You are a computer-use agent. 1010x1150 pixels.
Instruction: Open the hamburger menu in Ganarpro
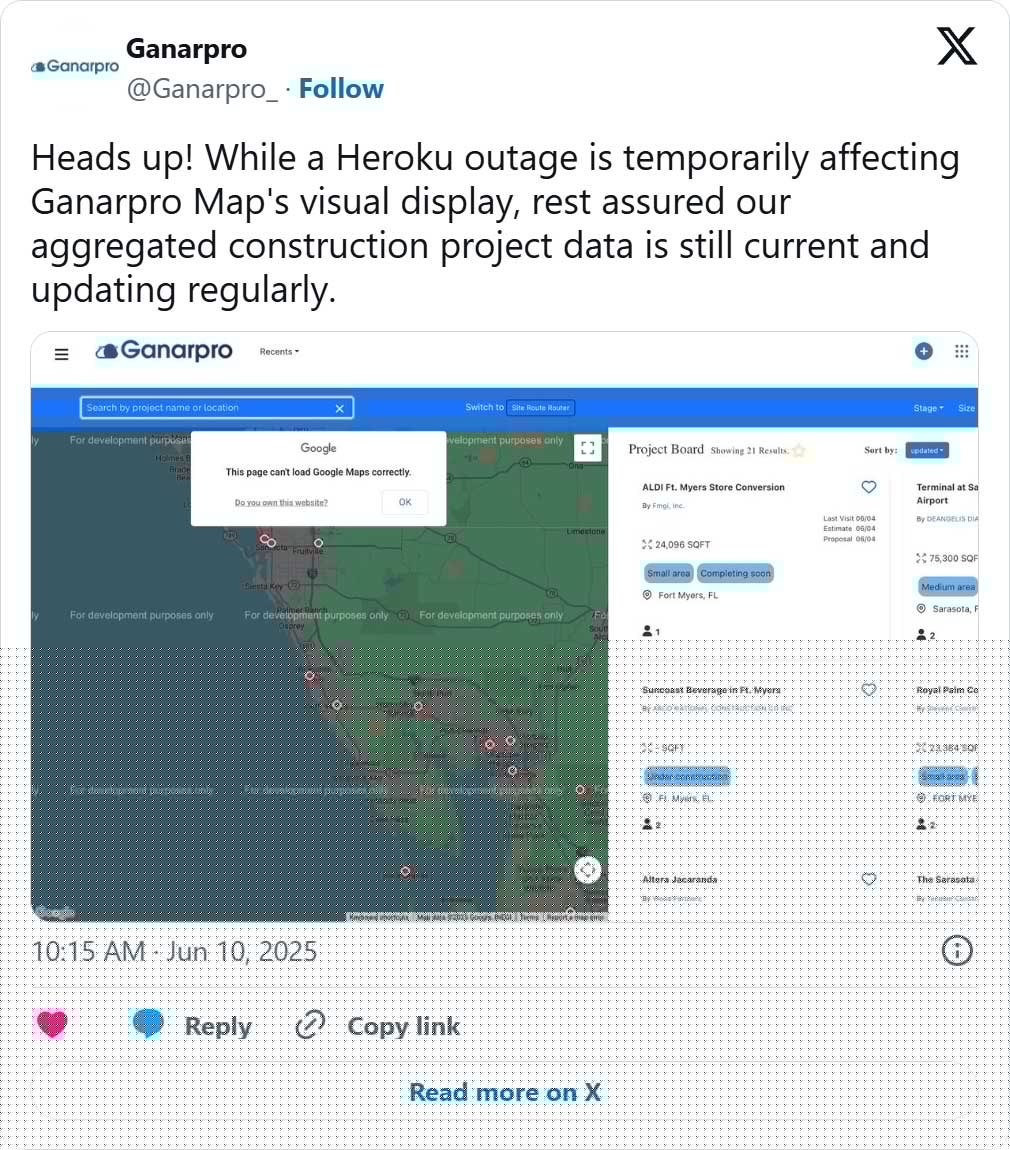click(x=62, y=354)
